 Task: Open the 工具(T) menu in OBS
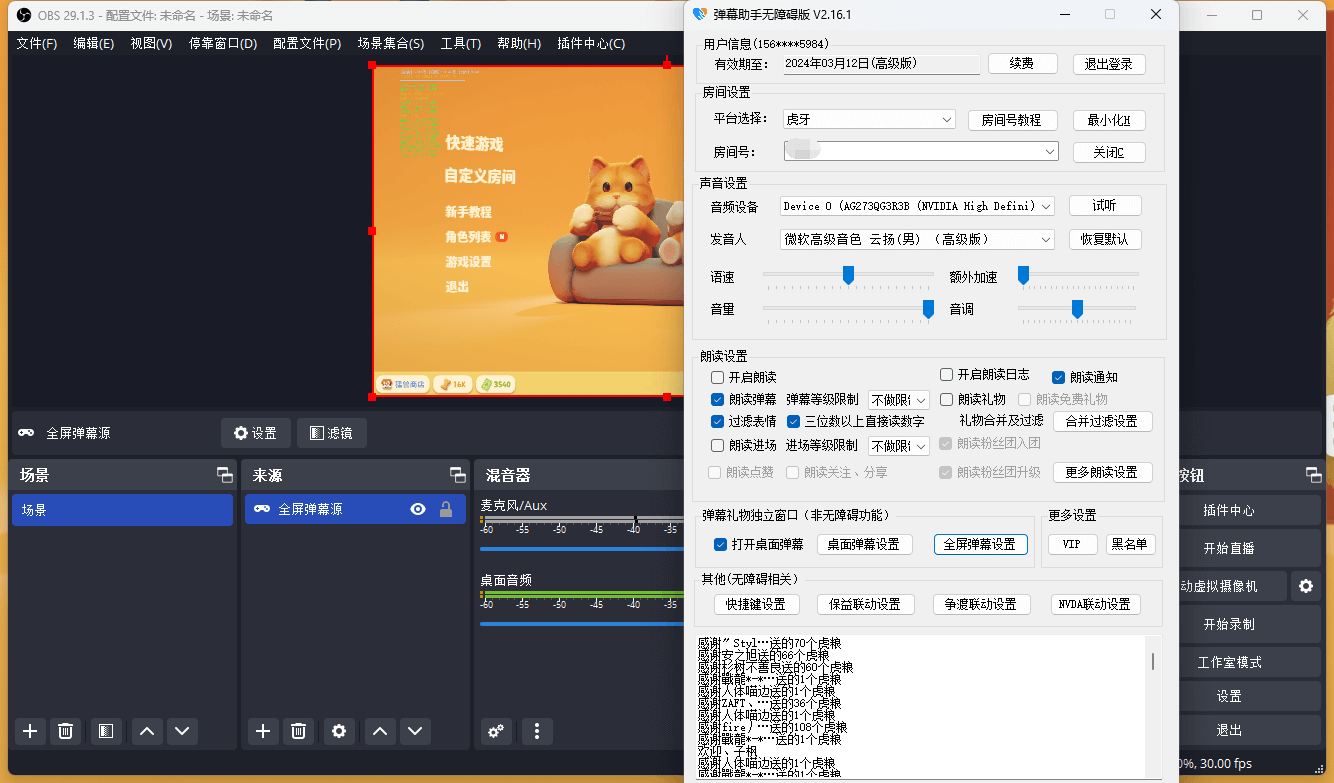(x=461, y=44)
